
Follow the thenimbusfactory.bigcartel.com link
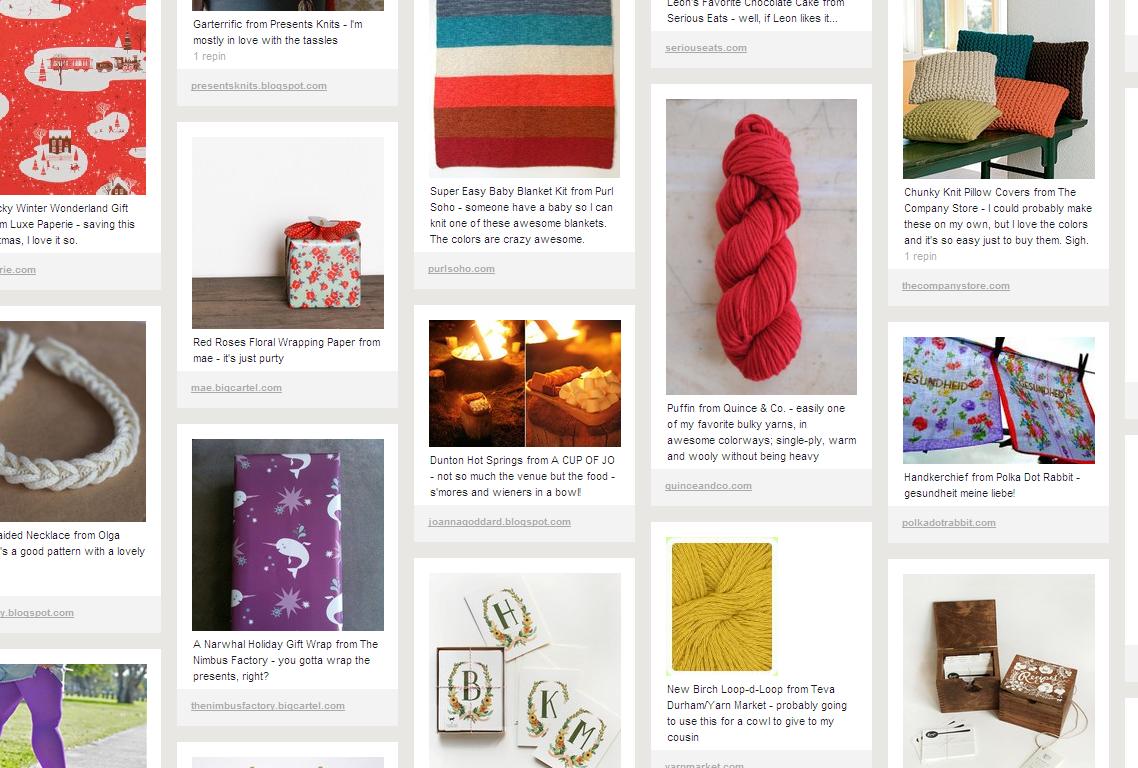click(267, 706)
